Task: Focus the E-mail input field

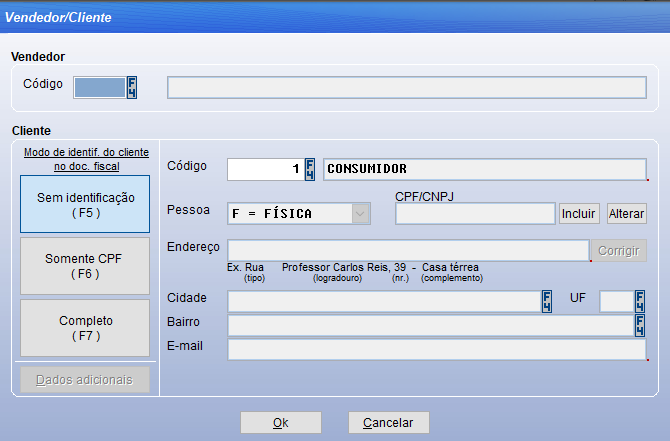Action: click(436, 349)
